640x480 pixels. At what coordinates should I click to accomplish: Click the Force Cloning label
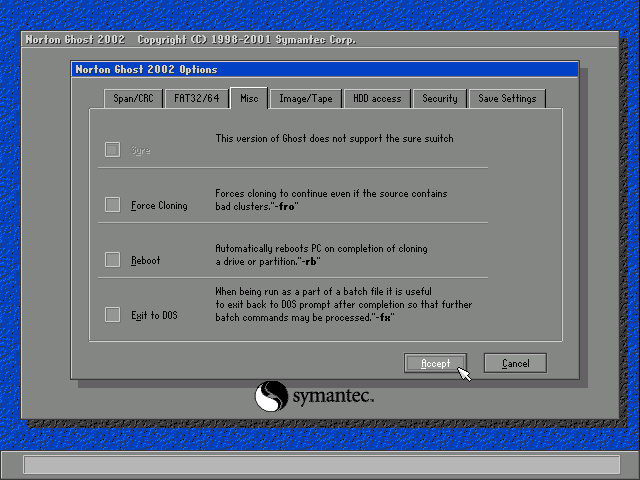coord(159,205)
